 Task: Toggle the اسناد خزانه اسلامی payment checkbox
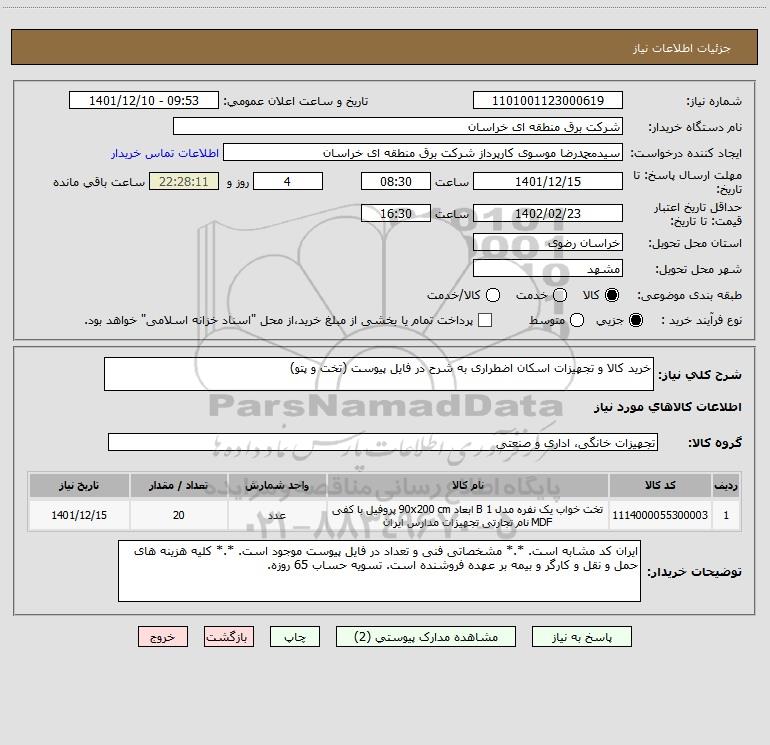485,320
